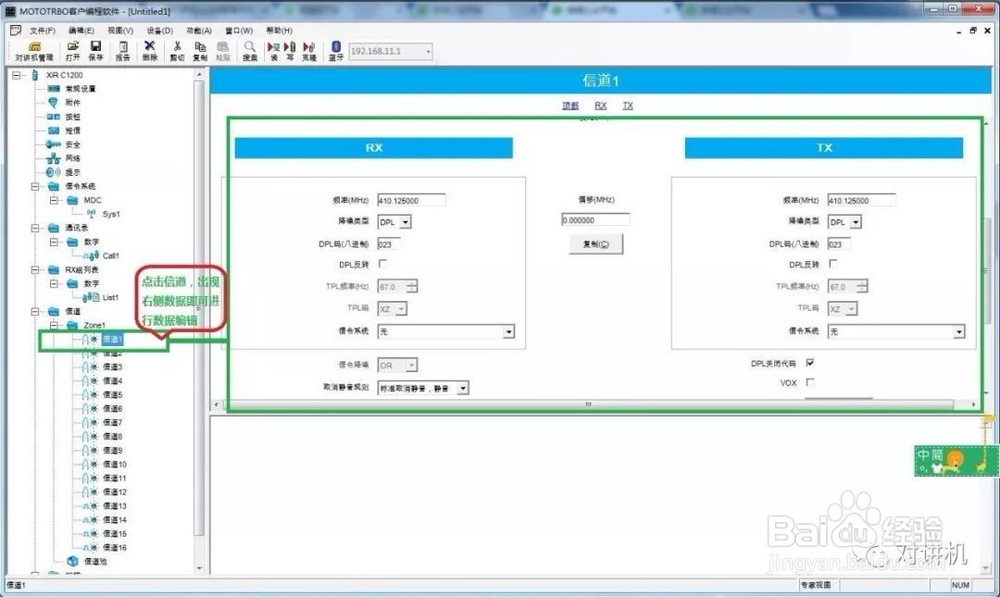Screen dimensions: 1000x597
Task: Open 按钮 buttons tree icon
Action: tap(54, 117)
